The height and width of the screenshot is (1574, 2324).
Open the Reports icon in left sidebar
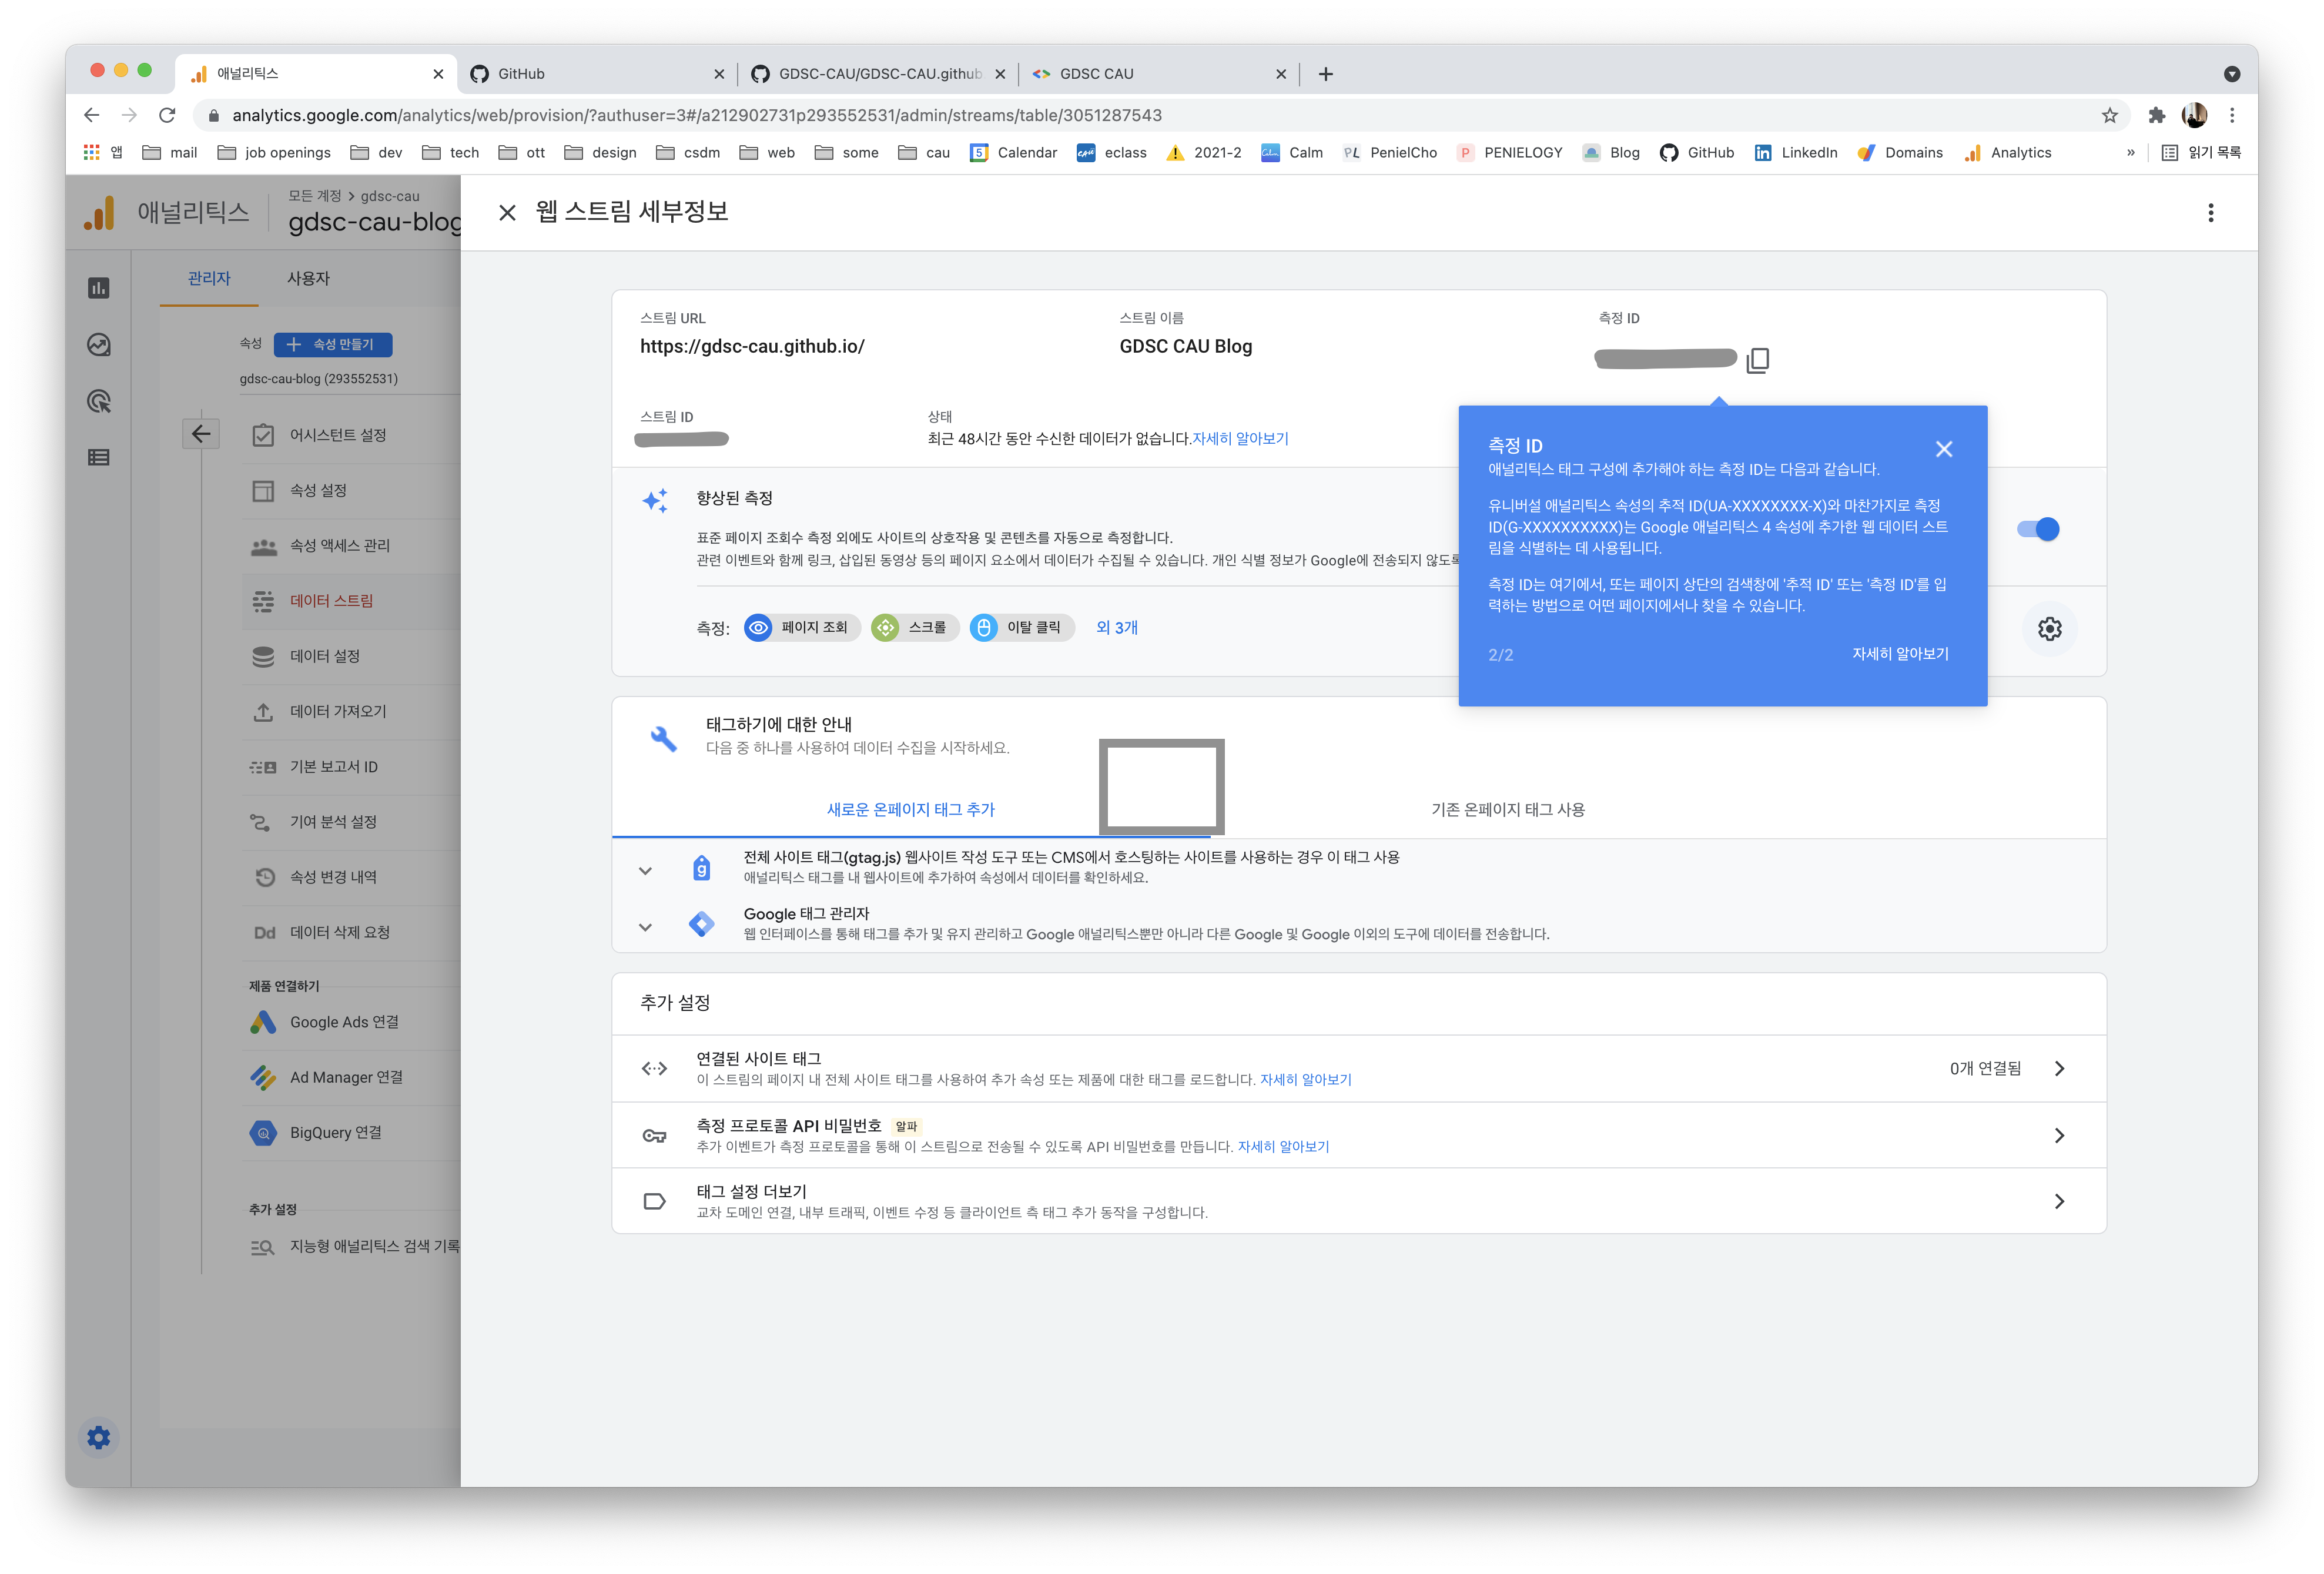[99, 288]
